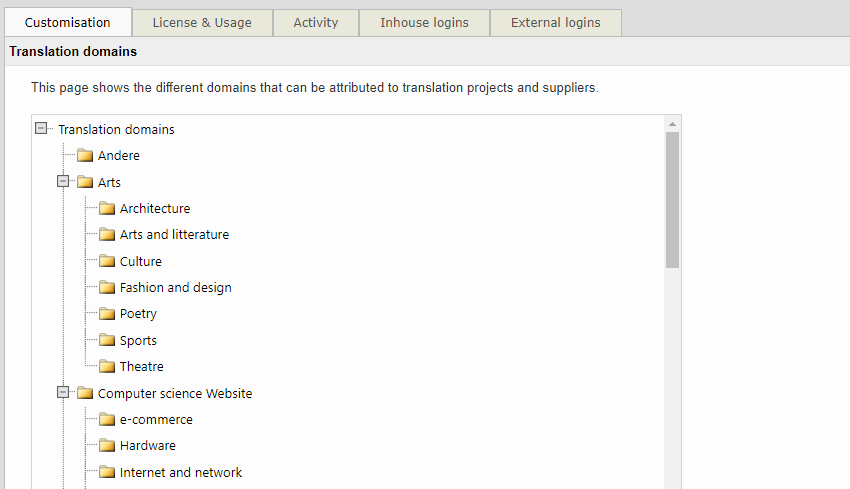
Task: Go to the Inhouse logins tab
Action: [x=424, y=23]
